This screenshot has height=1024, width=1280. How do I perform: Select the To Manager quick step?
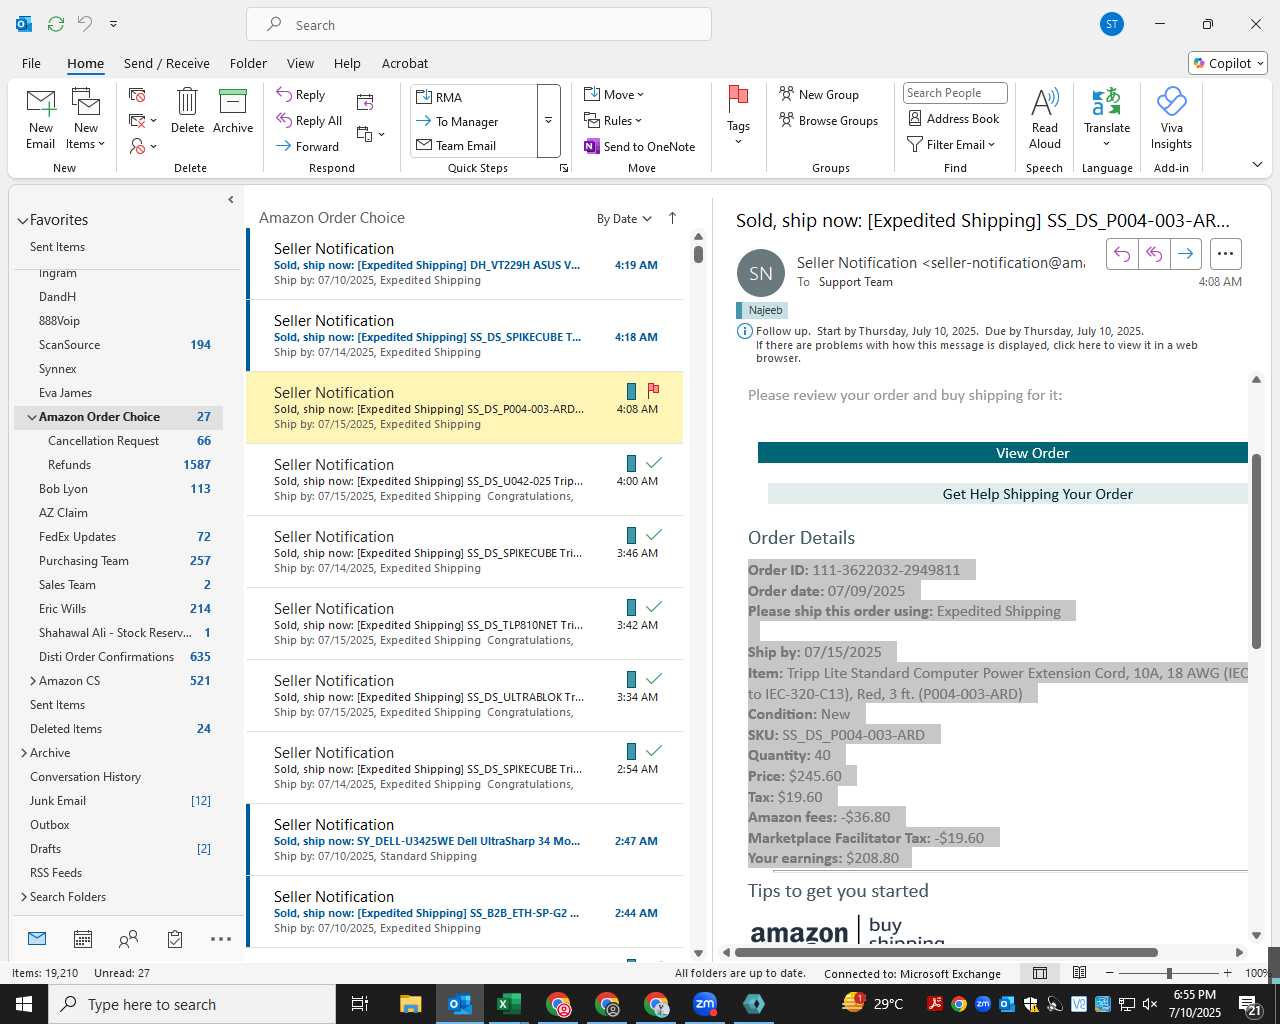click(x=474, y=121)
